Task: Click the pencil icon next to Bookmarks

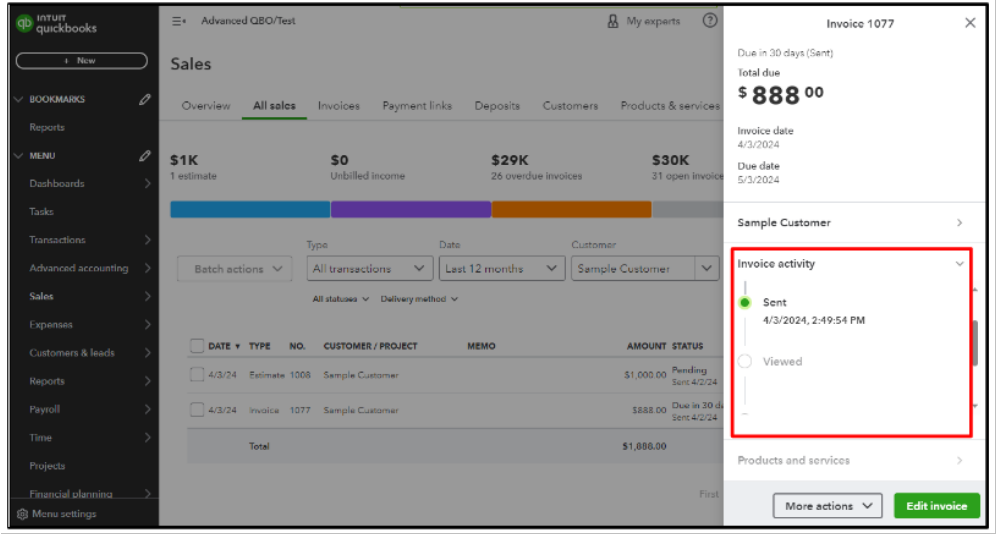Action: [145, 99]
